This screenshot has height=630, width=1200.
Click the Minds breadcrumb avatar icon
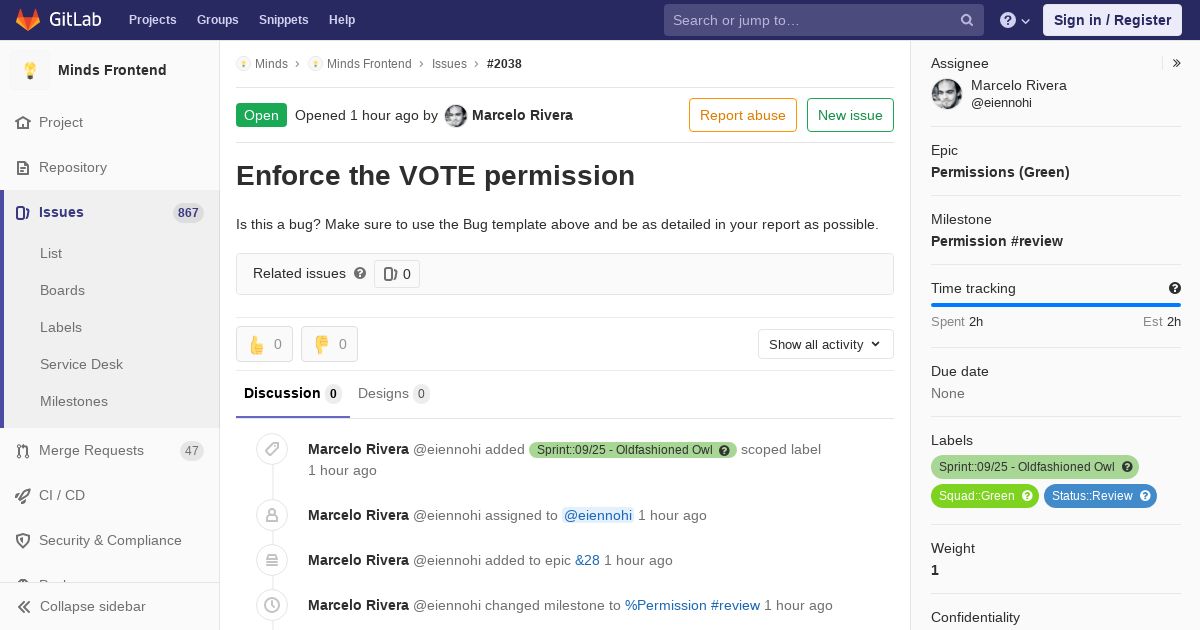[x=243, y=64]
